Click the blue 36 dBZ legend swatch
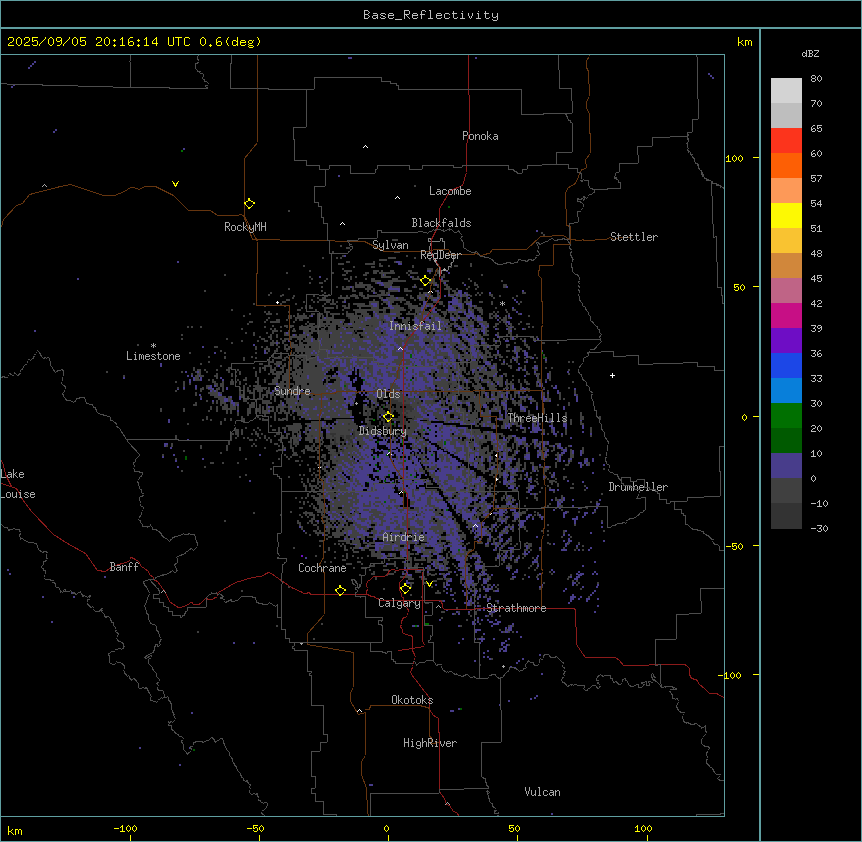862x842 pixels. tap(786, 365)
